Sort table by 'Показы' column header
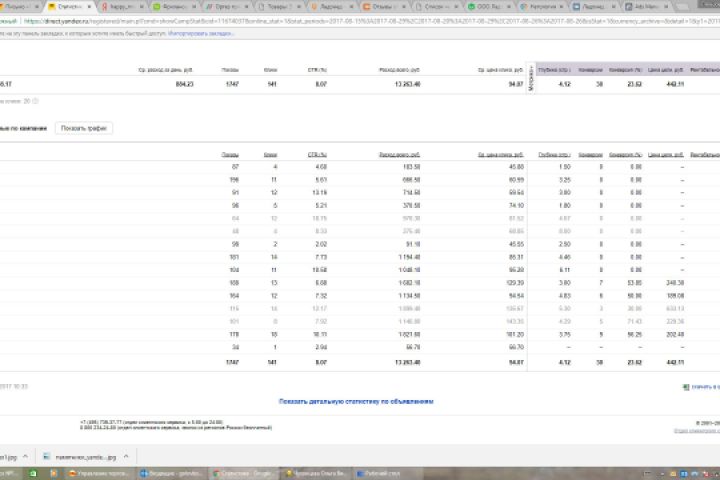The height and width of the screenshot is (480, 720). 230,154
